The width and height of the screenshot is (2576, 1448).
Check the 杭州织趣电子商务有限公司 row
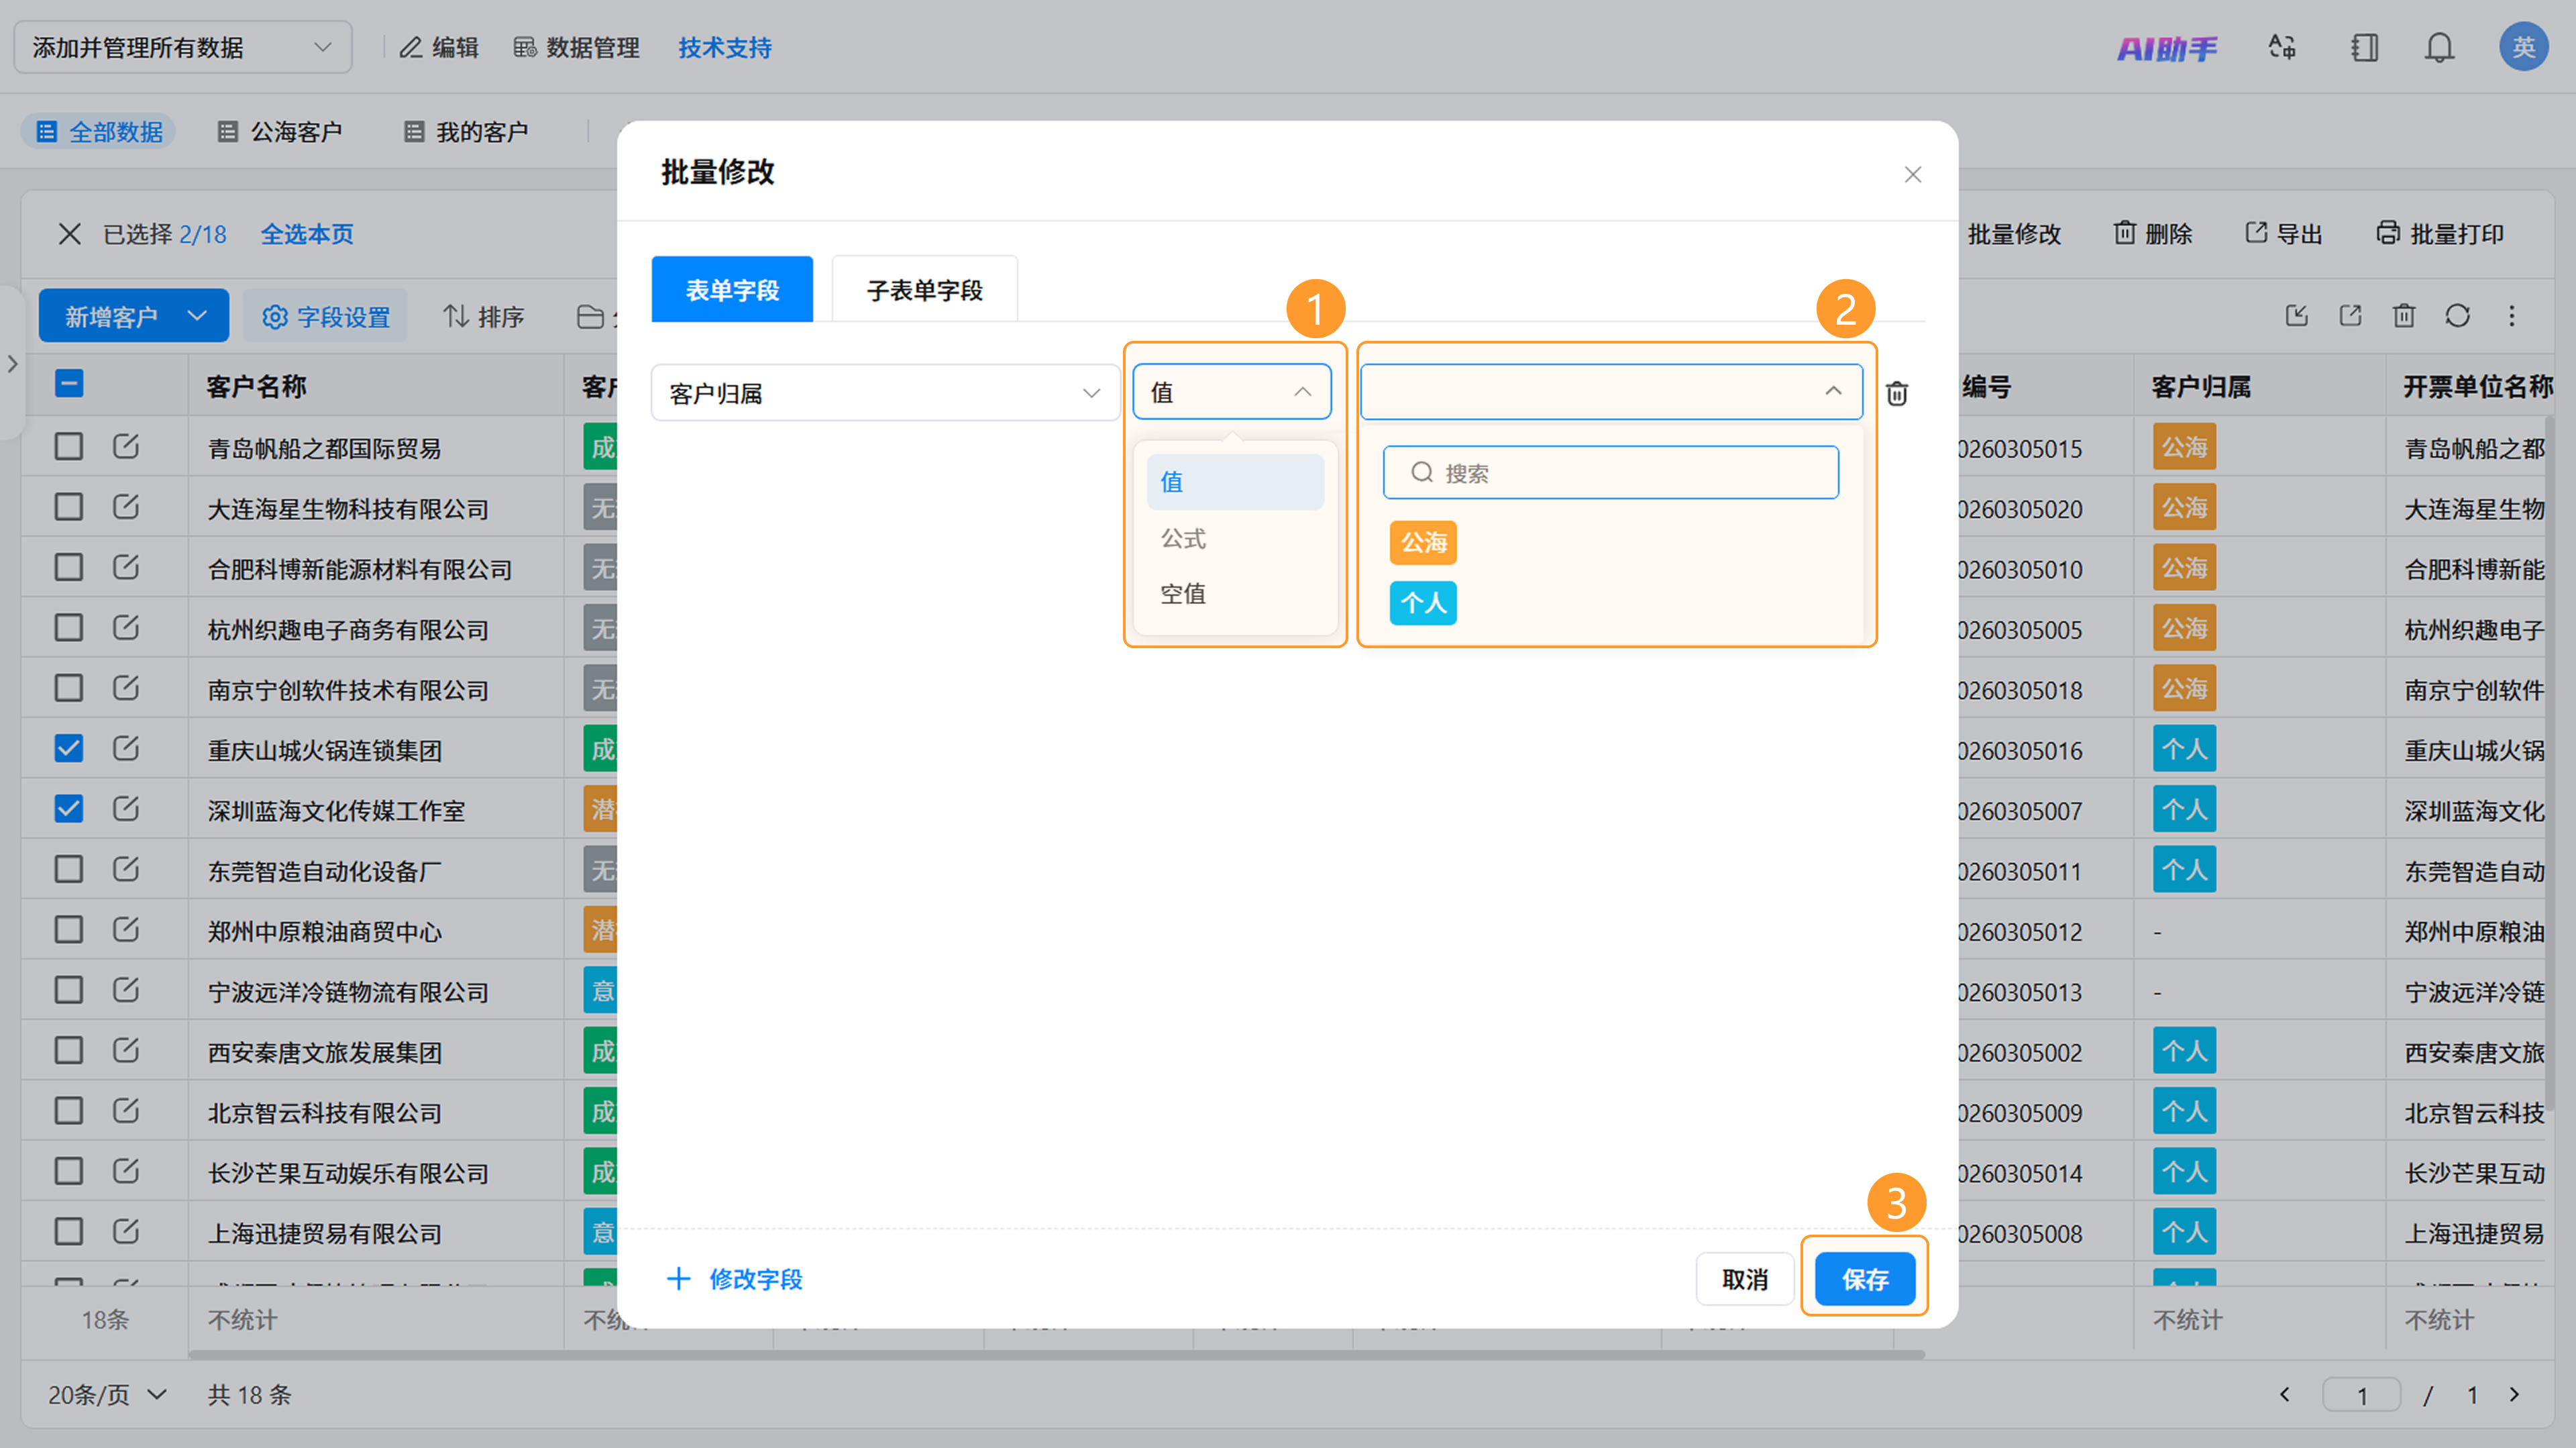(69, 627)
